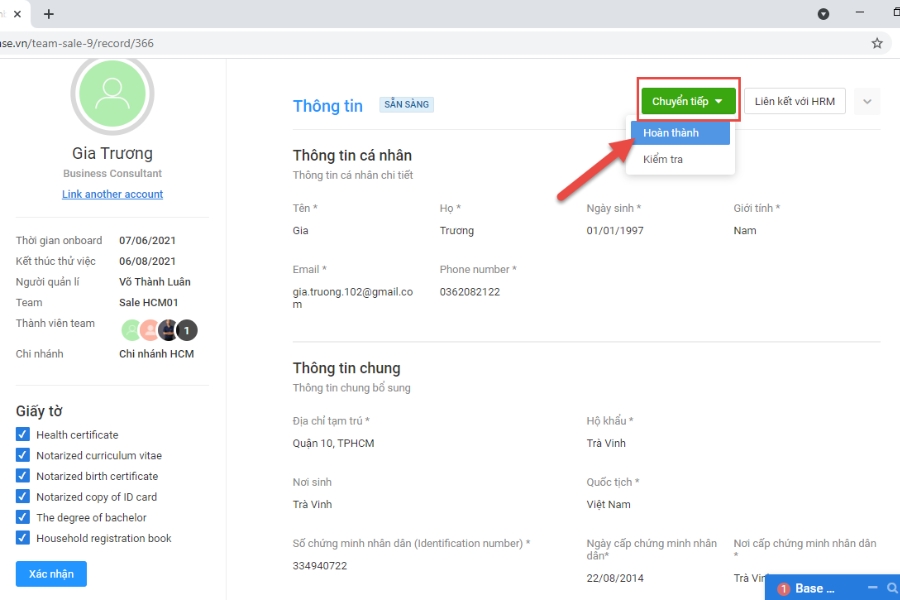Click the Xác nhận button
The image size is (900, 600).
(x=51, y=574)
